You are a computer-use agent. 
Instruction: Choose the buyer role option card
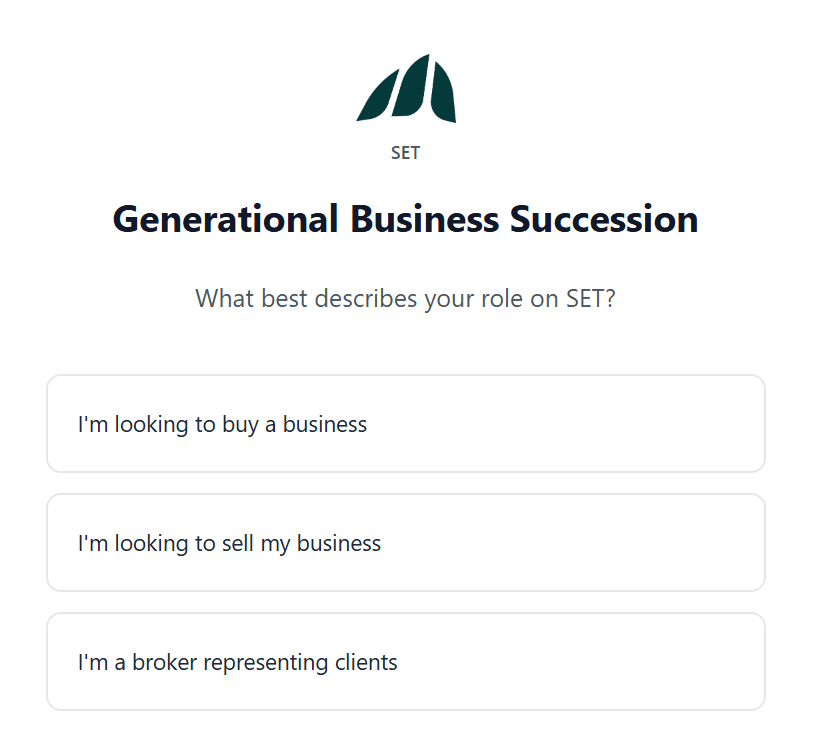coord(406,424)
